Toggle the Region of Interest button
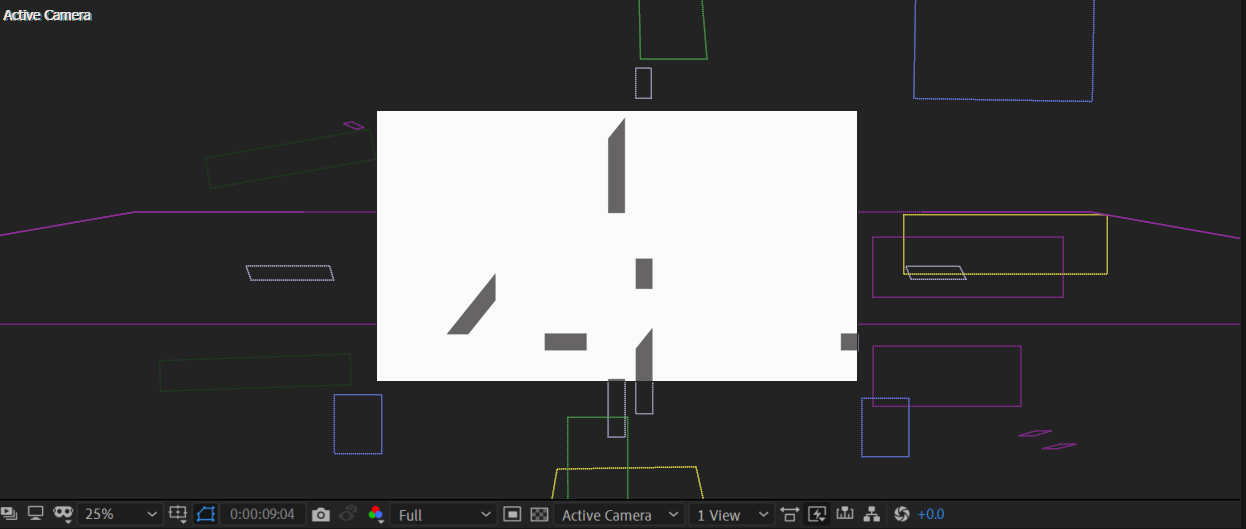This screenshot has width=1246, height=529. pyautogui.click(x=512, y=514)
